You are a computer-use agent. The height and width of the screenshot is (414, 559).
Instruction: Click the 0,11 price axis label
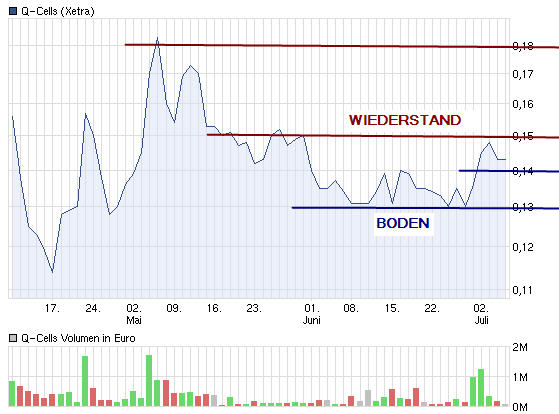pyautogui.click(x=523, y=290)
